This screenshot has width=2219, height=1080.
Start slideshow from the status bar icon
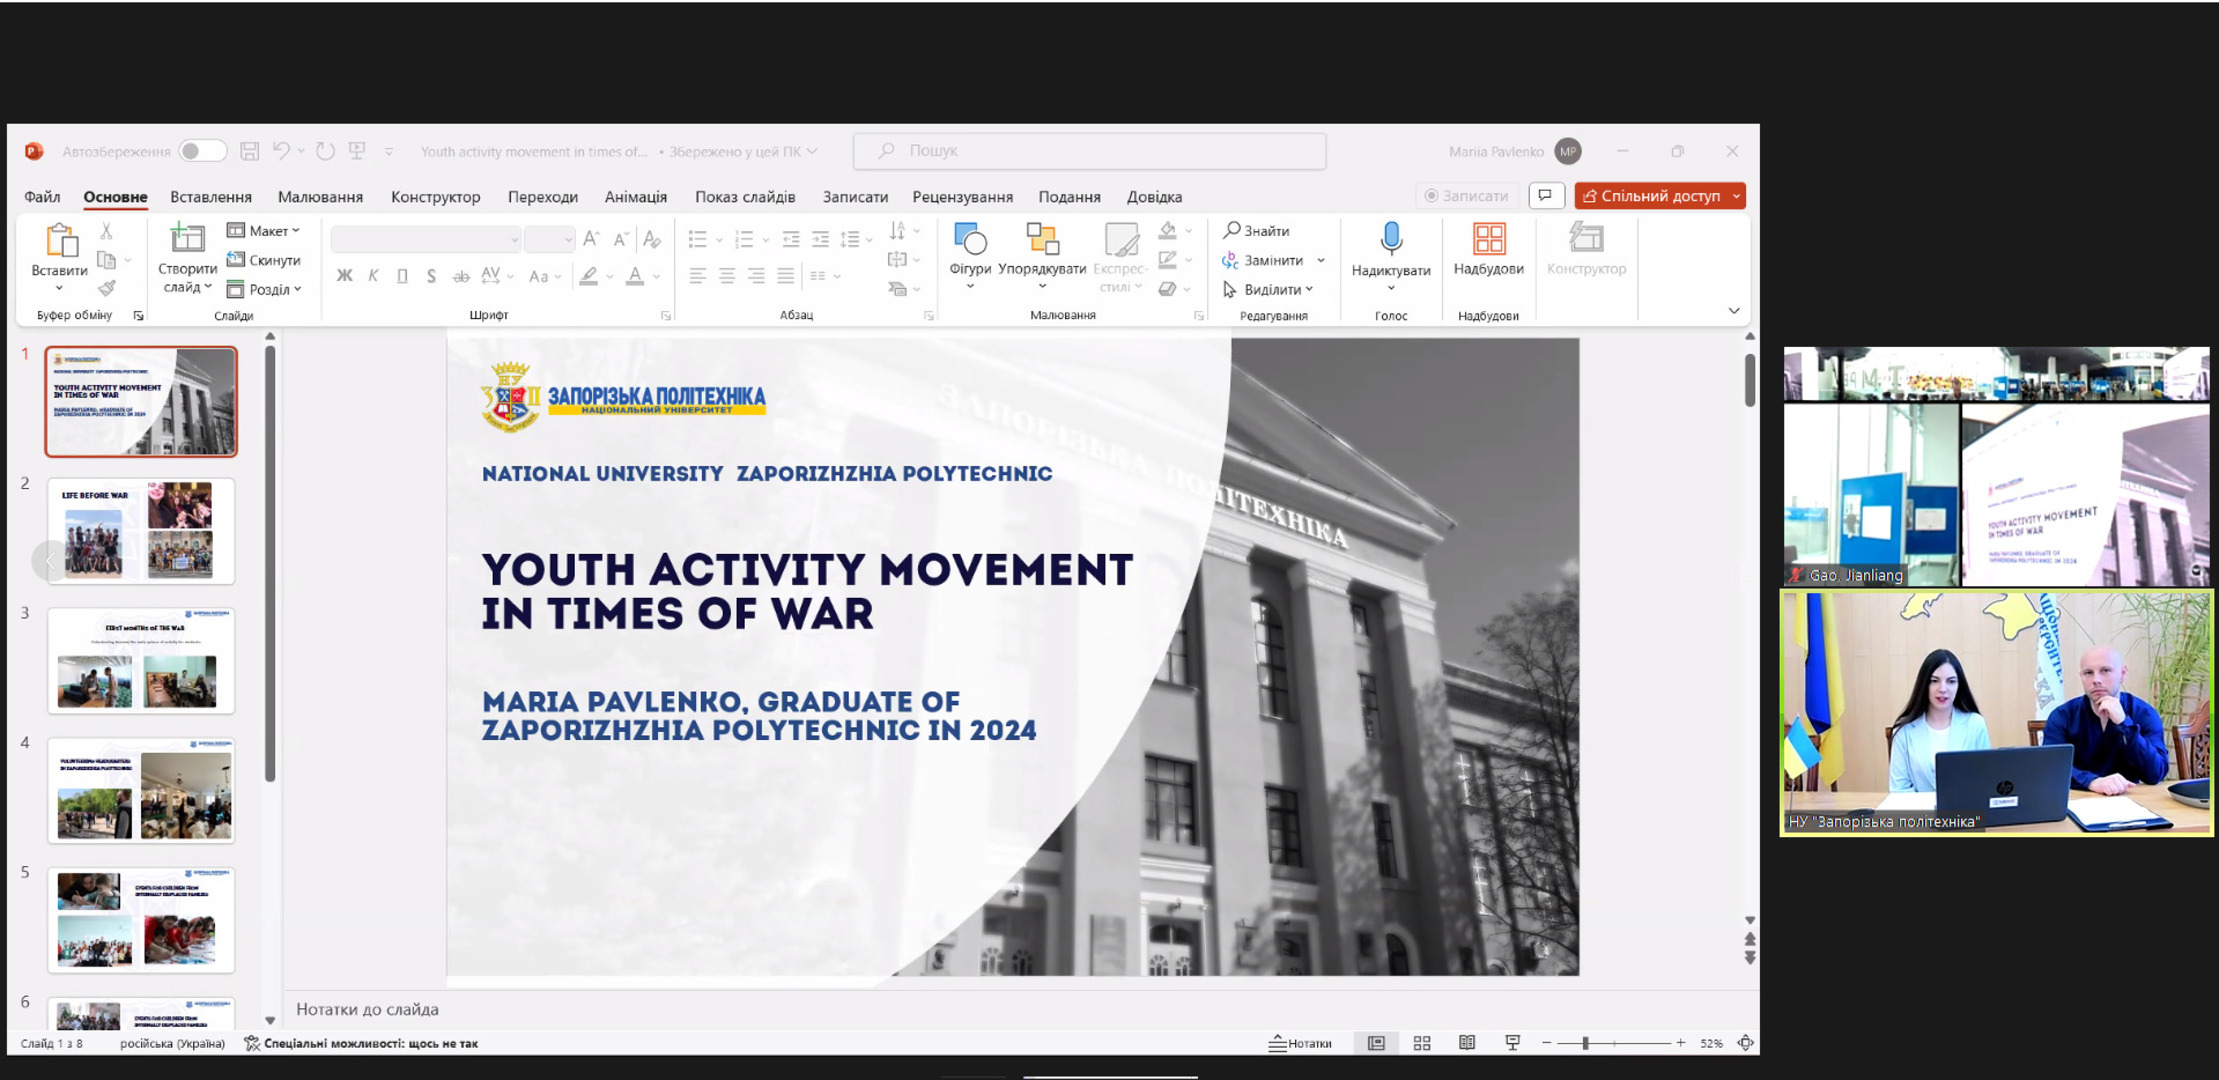[1512, 1043]
